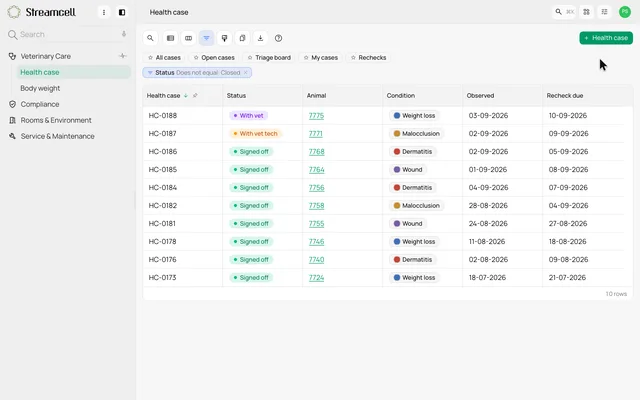Open animal link 7771
Screen dimensions: 640x400
[x=316, y=133]
